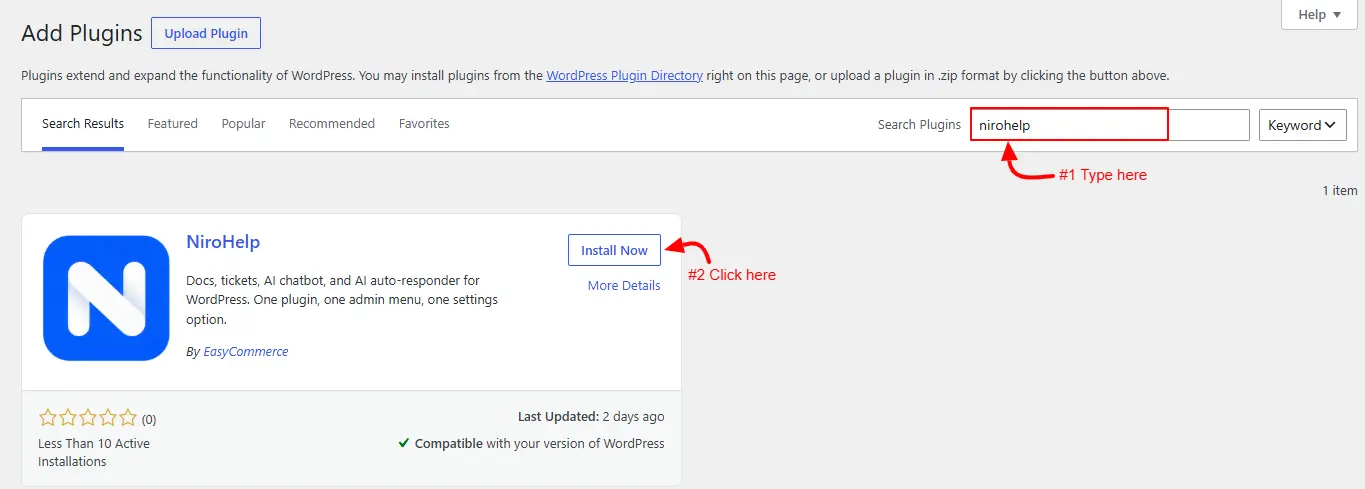The height and width of the screenshot is (489, 1365).
Task: Open the WordPress Plugin Directory link
Action: [x=625, y=75]
